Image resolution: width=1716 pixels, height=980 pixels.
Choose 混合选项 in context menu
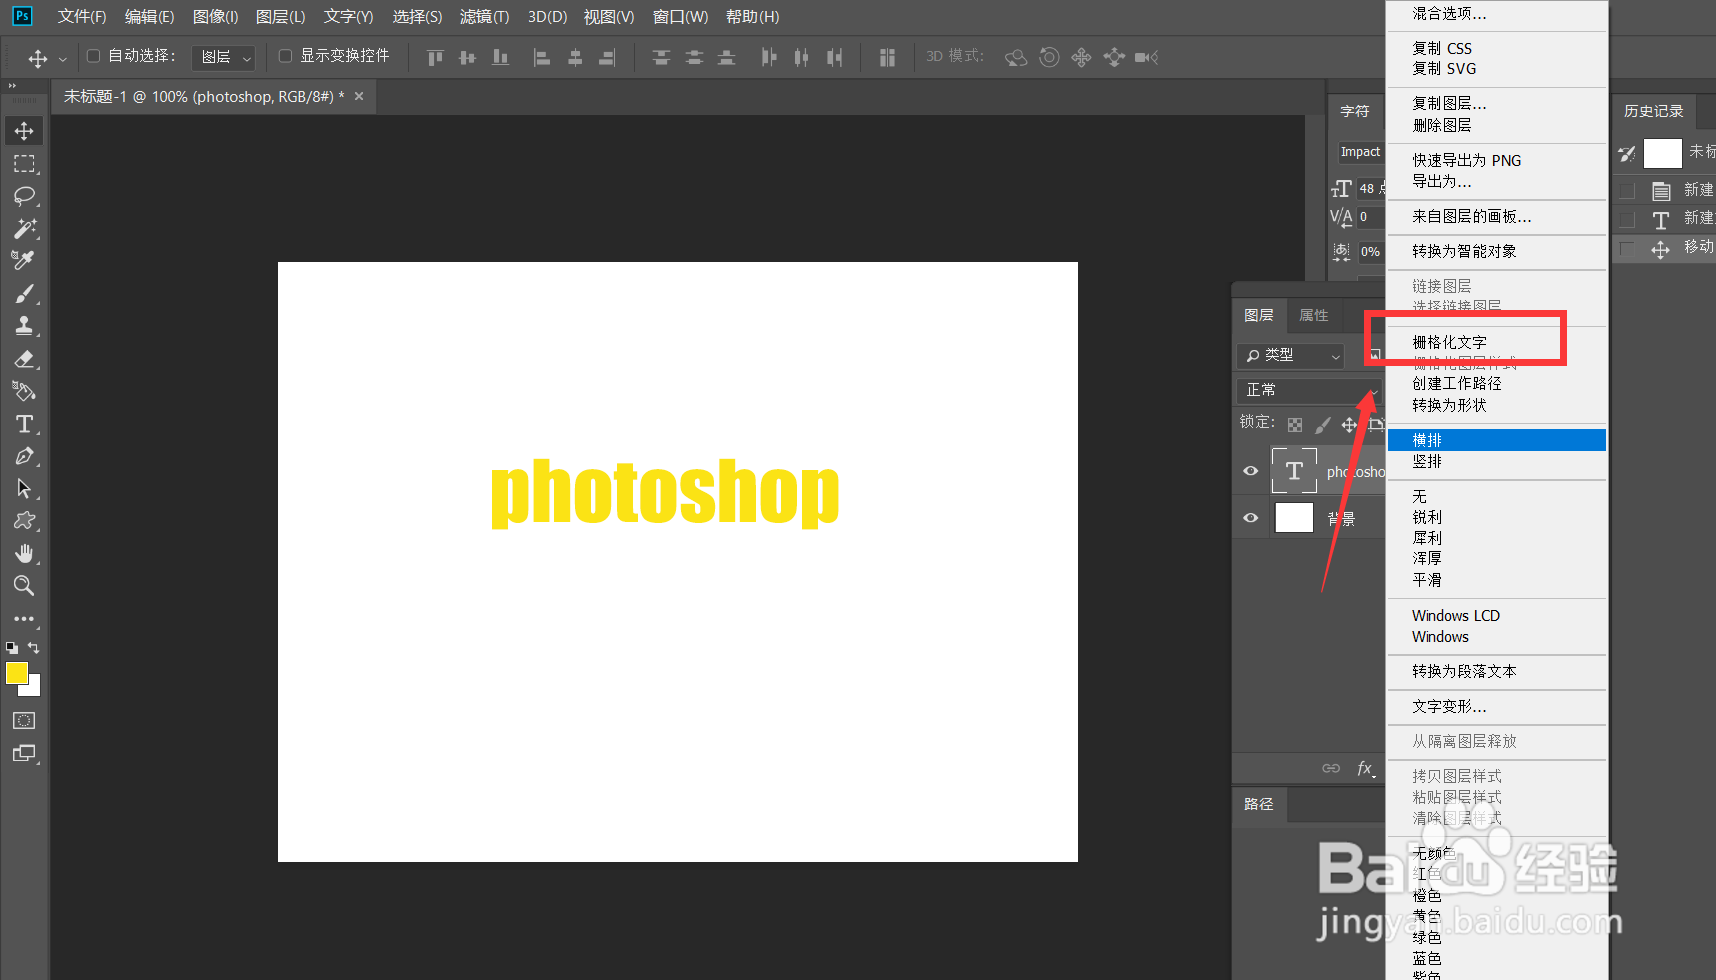coord(1449,14)
